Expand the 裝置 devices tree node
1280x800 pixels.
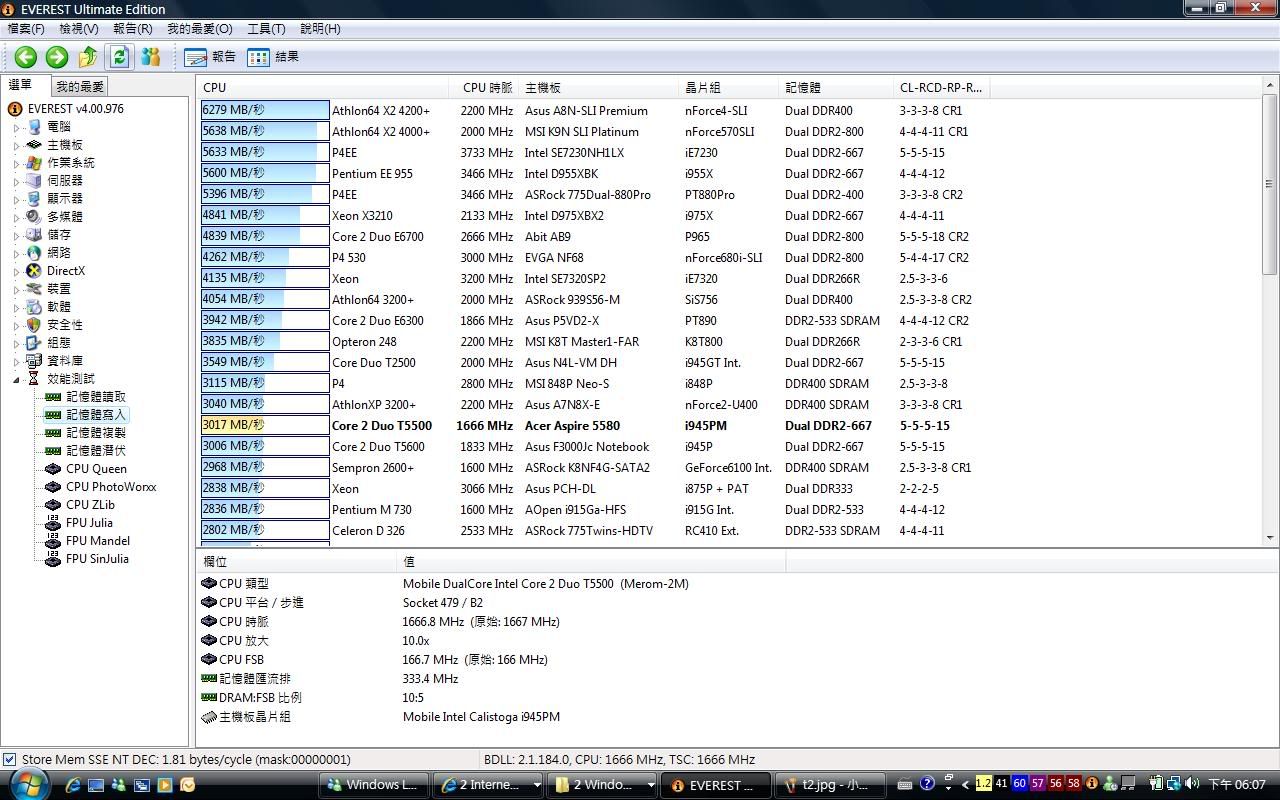[x=17, y=290]
